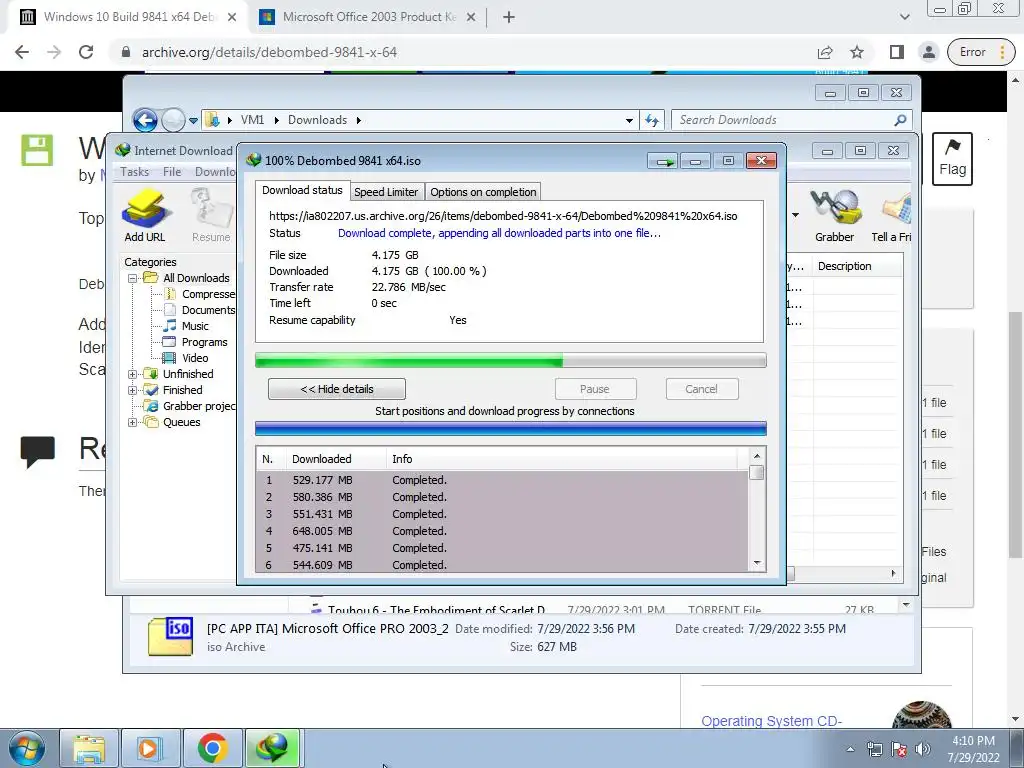
Task: Click the Chrome taskbar icon
Action: click(x=212, y=748)
